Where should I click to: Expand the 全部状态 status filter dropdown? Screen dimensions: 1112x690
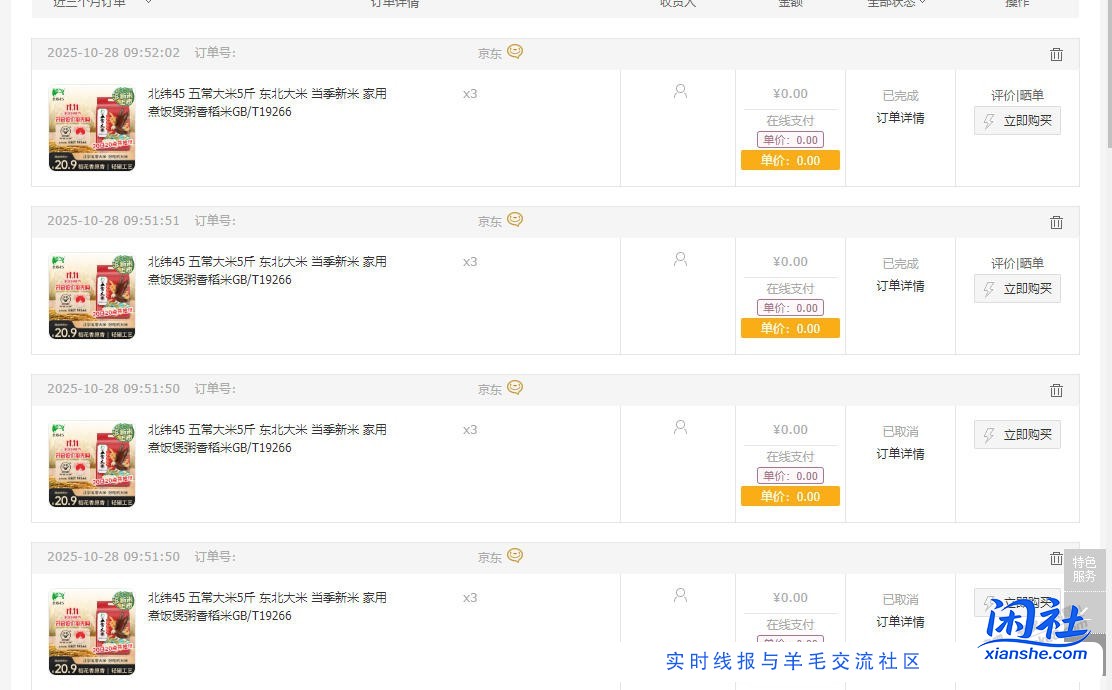pyautogui.click(x=896, y=3)
